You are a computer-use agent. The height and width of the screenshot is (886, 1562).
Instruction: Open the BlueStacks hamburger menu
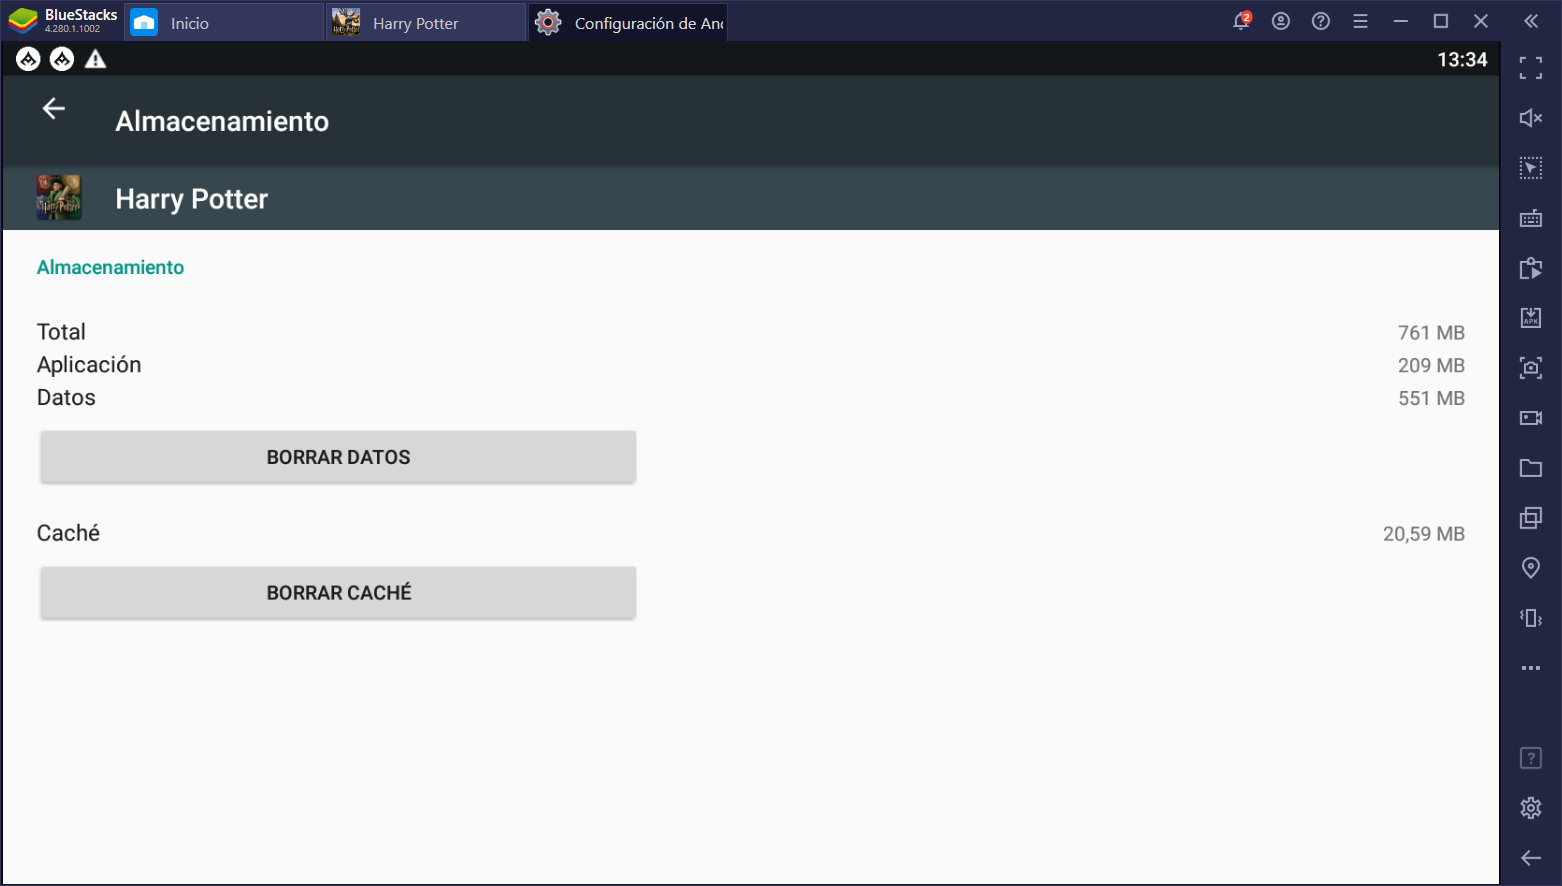coord(1360,21)
